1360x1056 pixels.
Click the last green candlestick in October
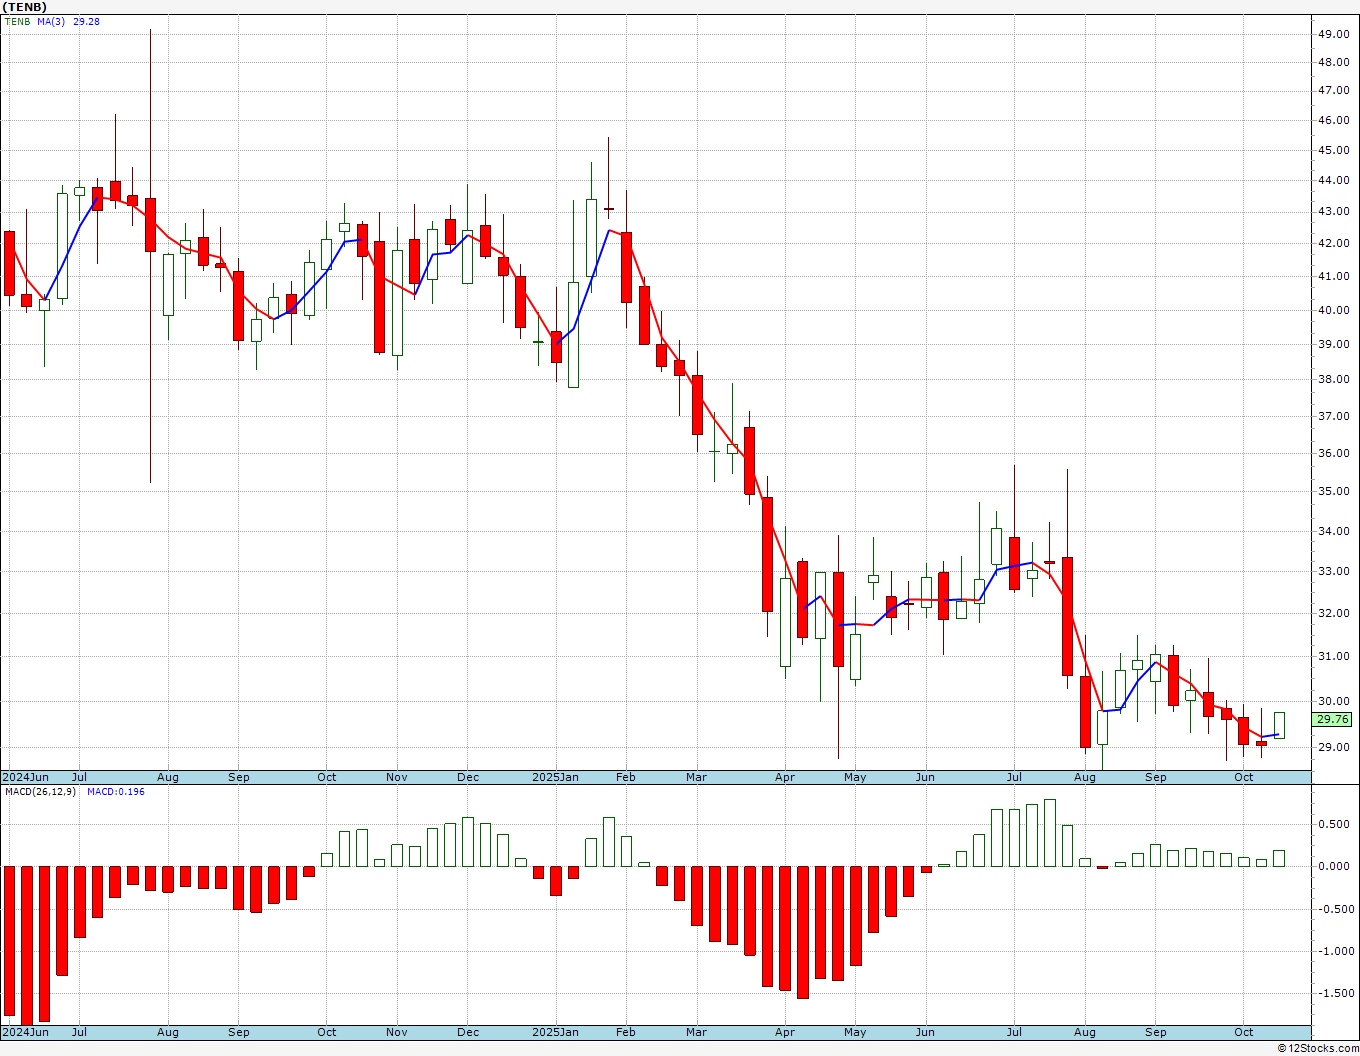(x=1279, y=725)
